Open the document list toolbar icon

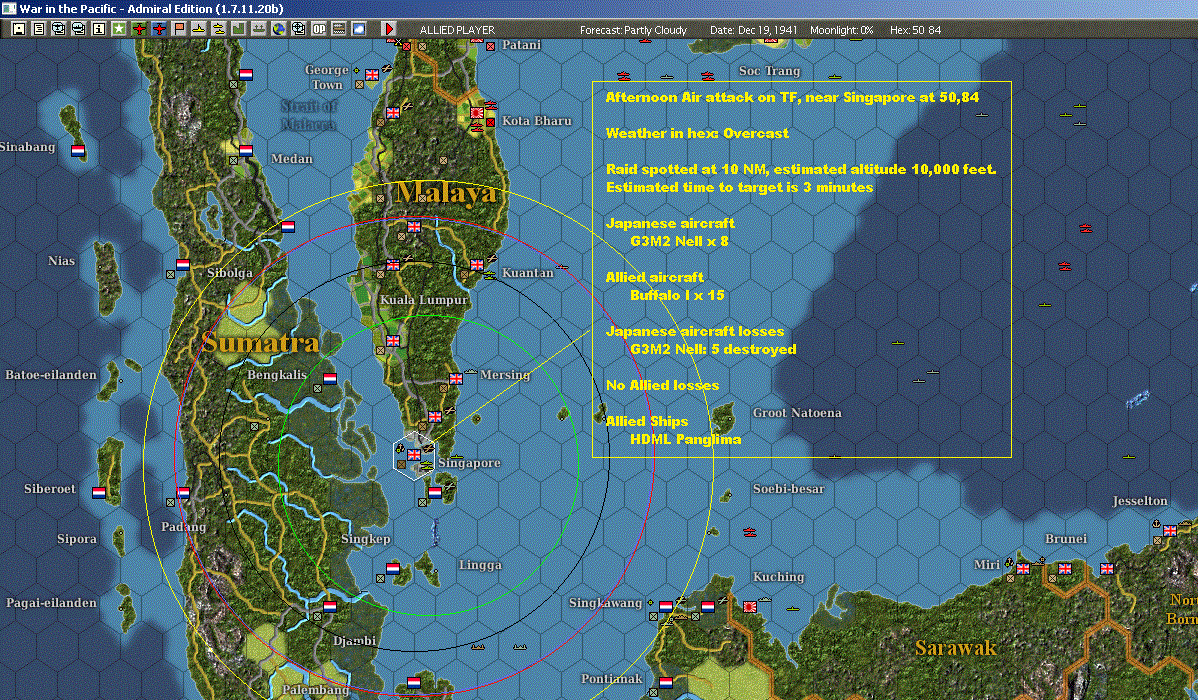pyautogui.click(x=39, y=29)
